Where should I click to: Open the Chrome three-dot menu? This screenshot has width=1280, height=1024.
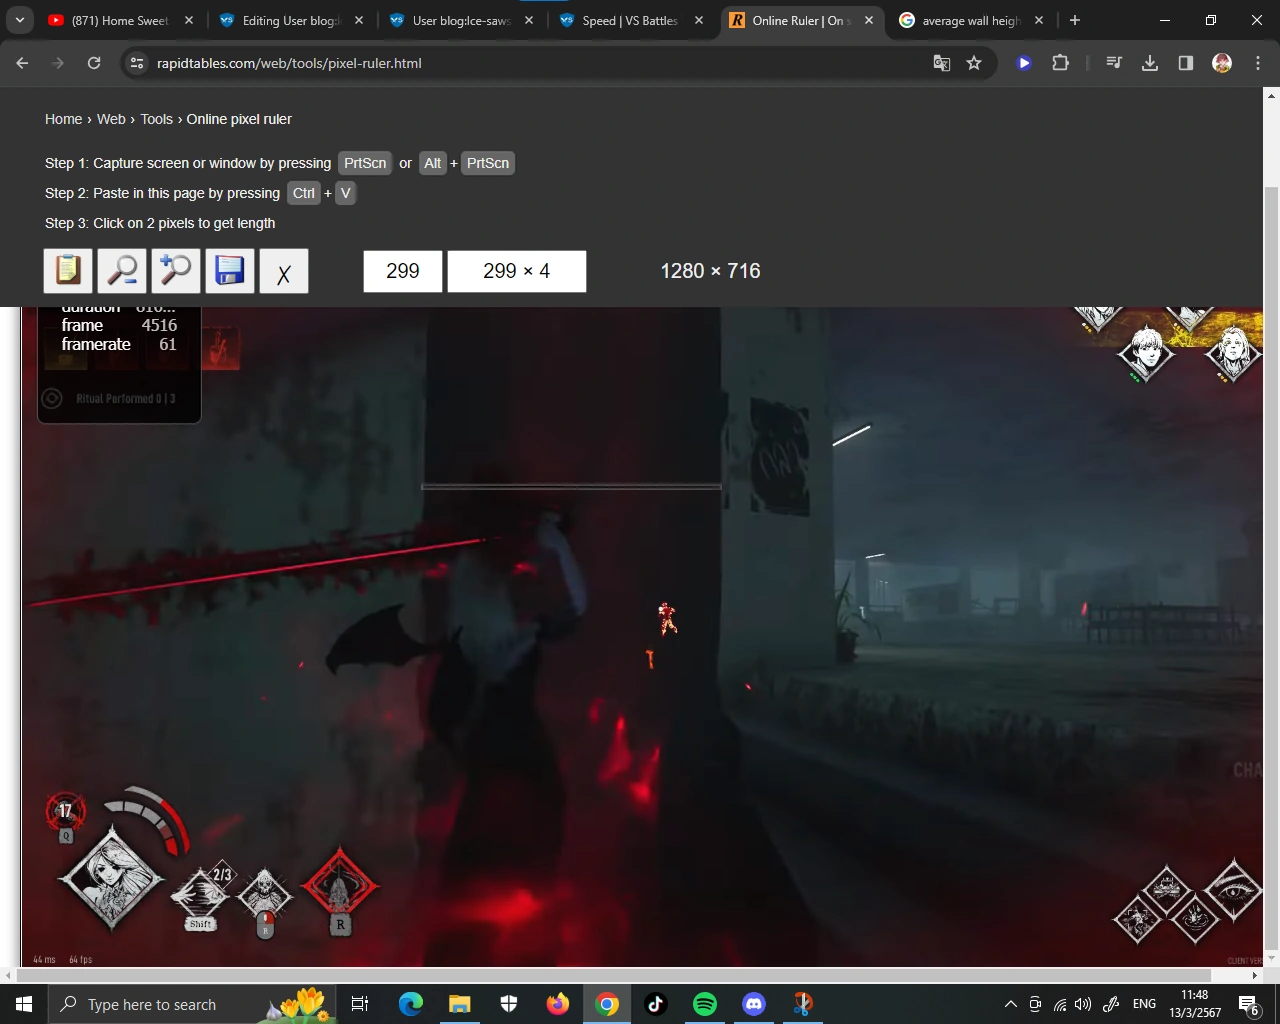1258,63
